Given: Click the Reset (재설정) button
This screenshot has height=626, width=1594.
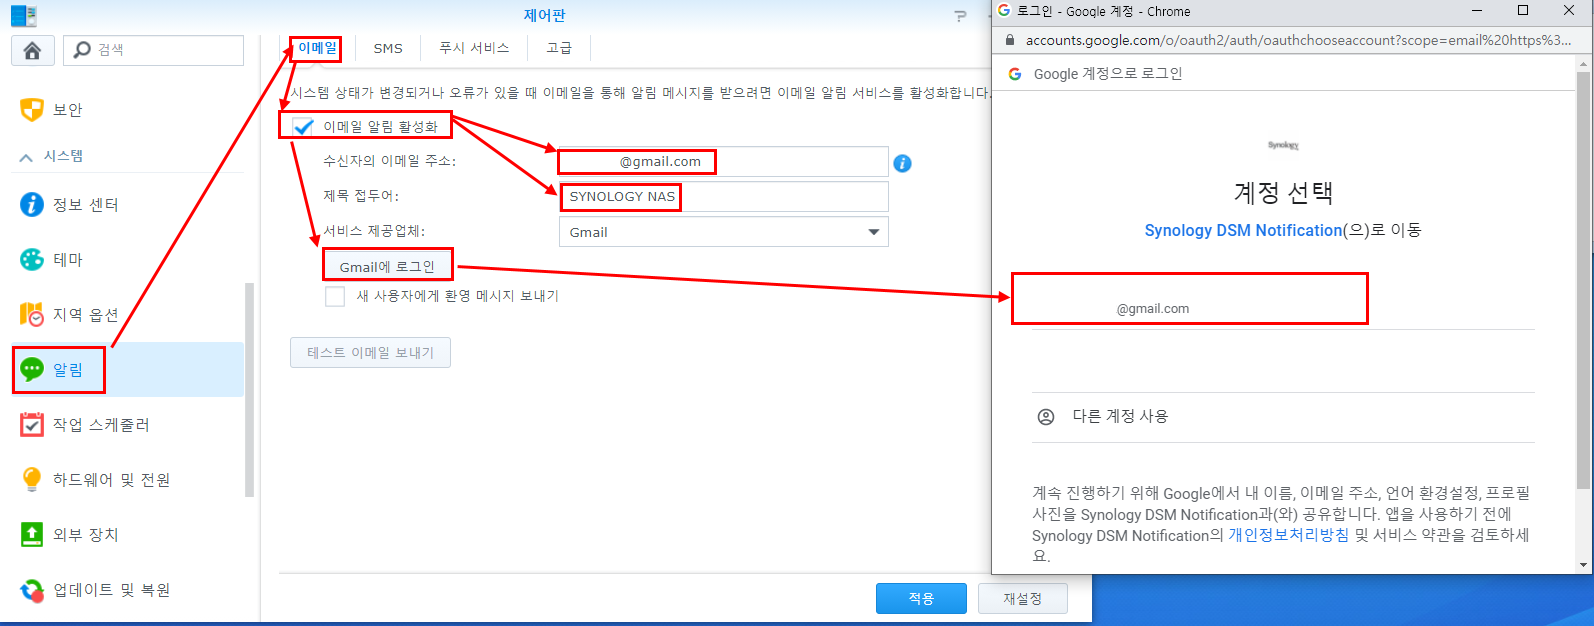Looking at the screenshot, I should tap(1022, 598).
